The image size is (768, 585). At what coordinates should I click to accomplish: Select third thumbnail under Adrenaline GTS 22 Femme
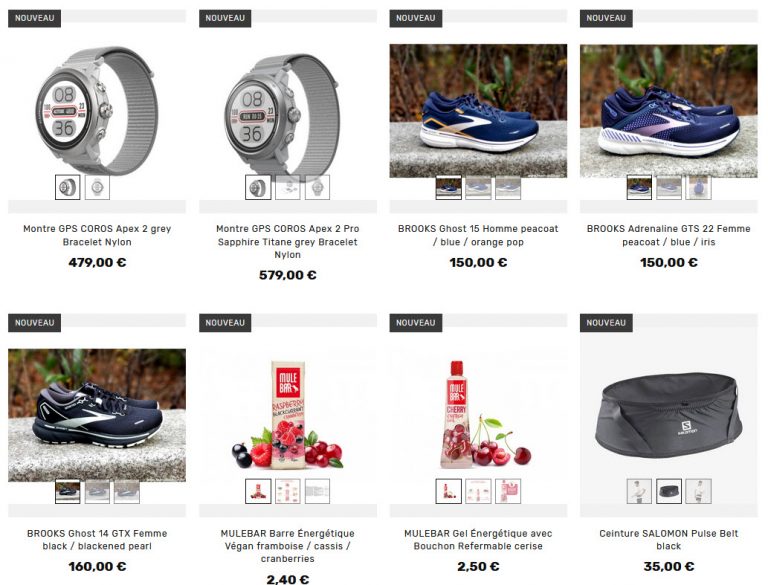[x=698, y=187]
